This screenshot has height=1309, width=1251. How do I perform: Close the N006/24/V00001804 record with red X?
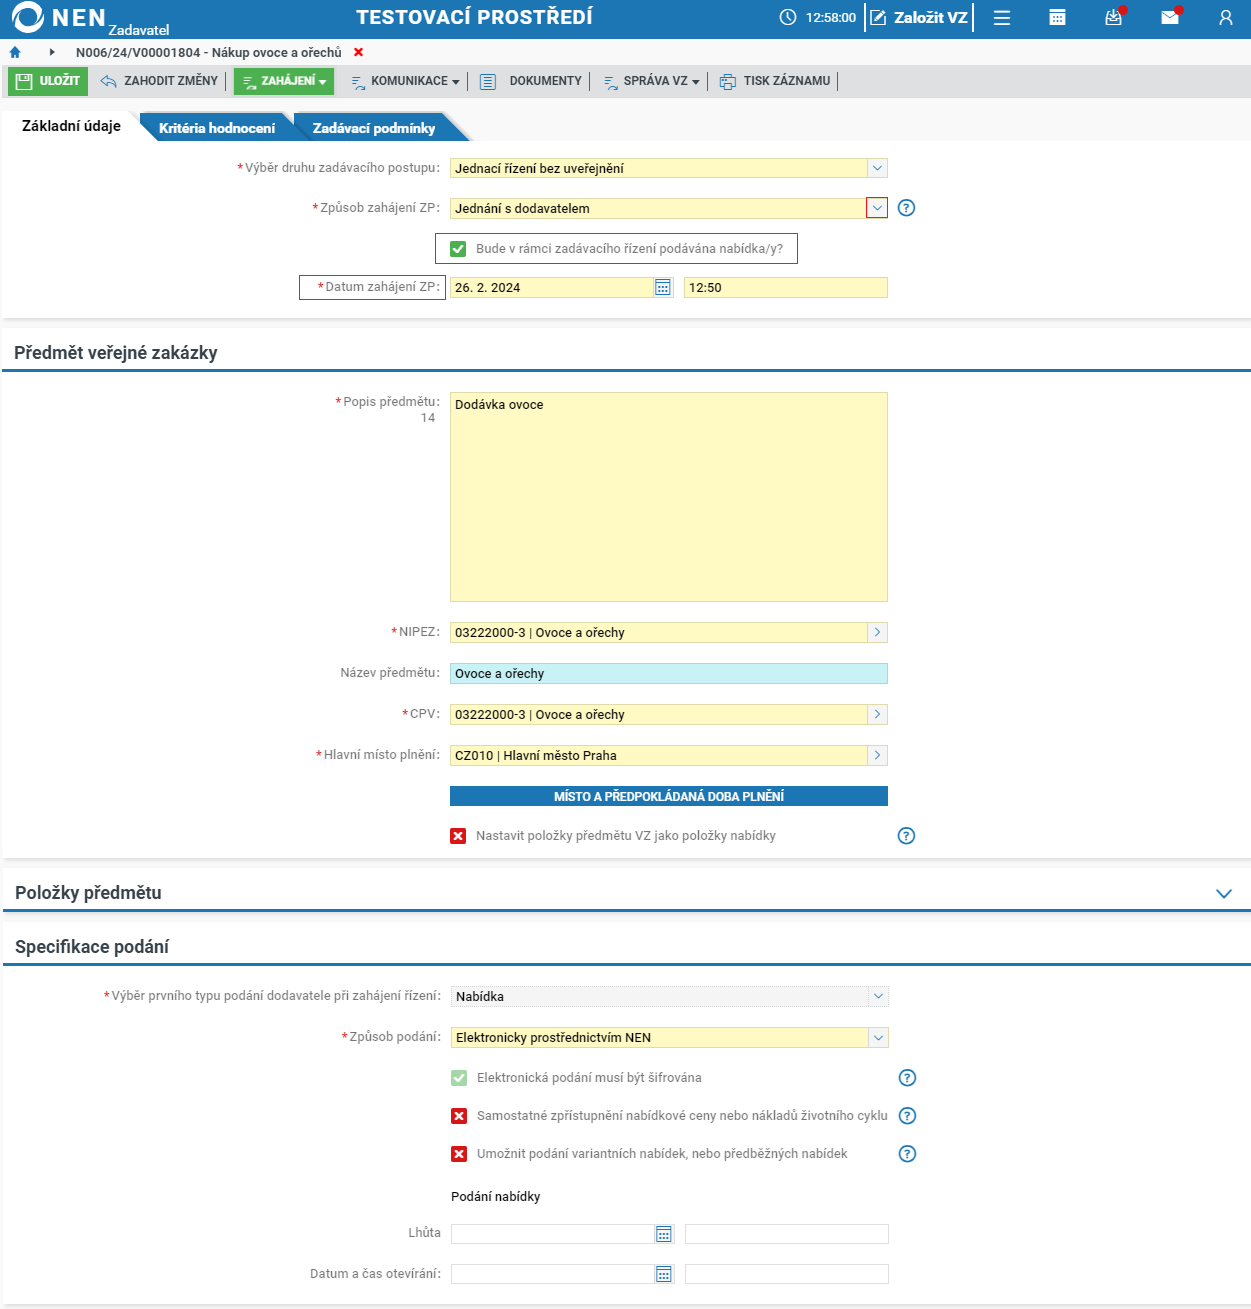click(359, 52)
